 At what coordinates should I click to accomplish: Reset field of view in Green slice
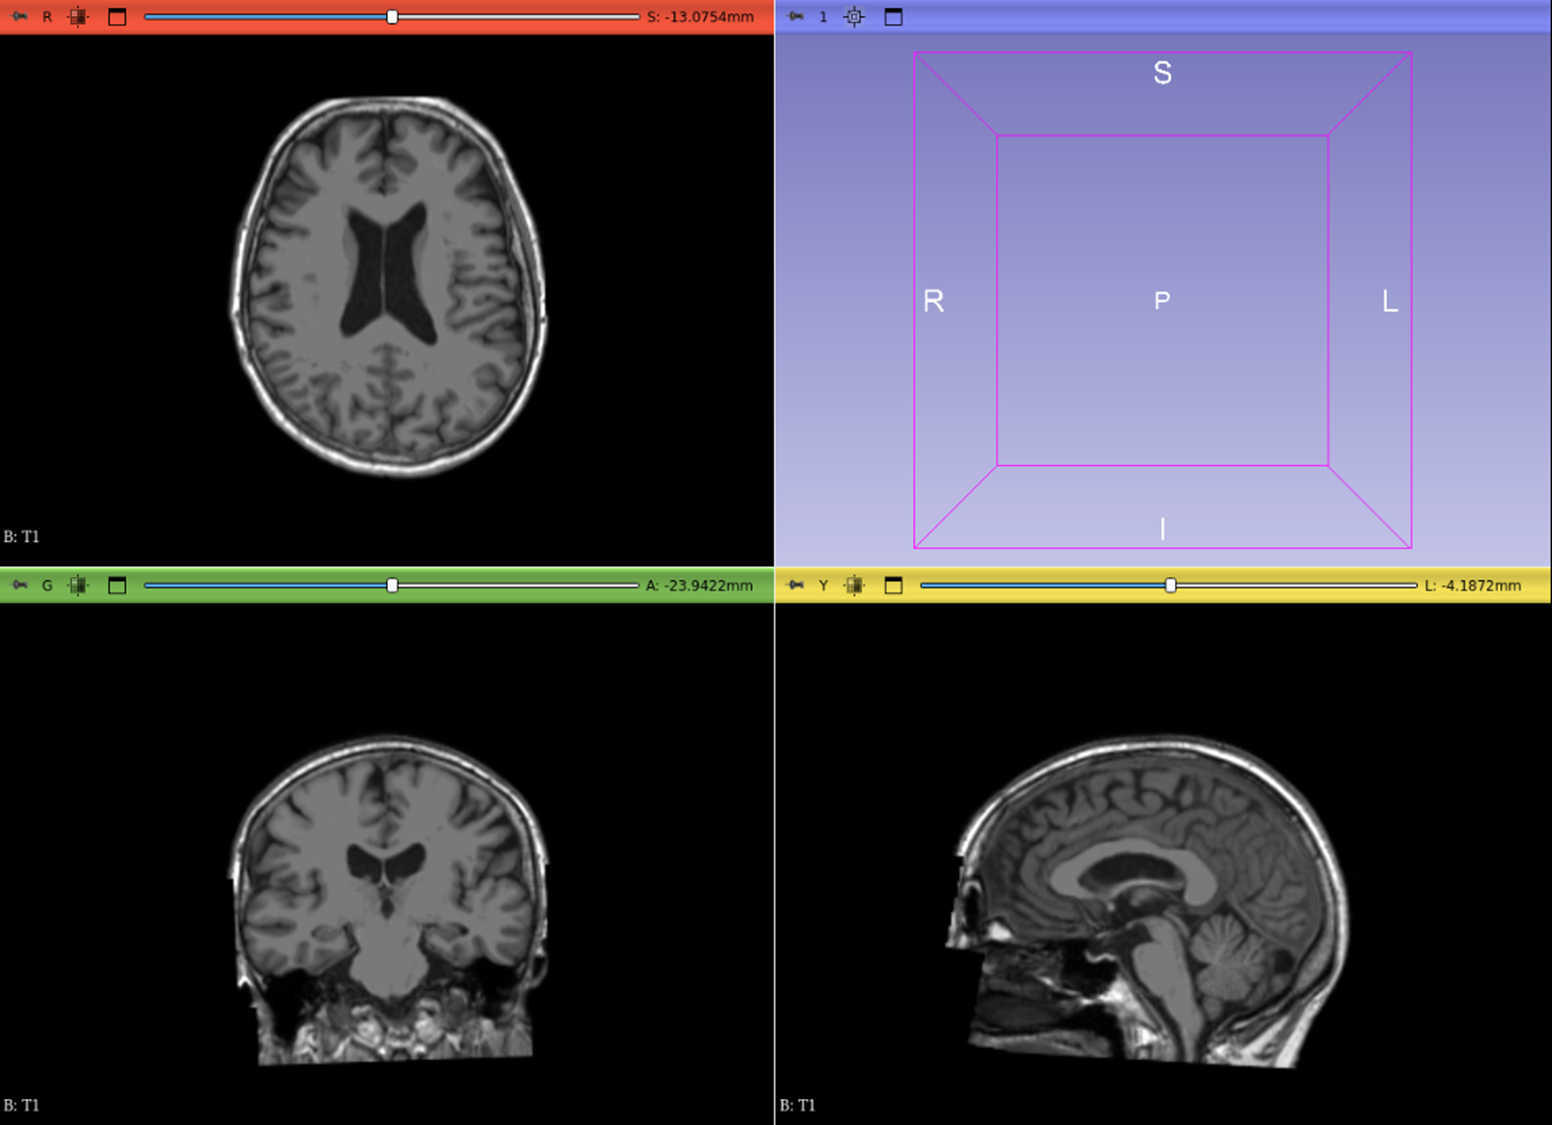[x=78, y=585]
